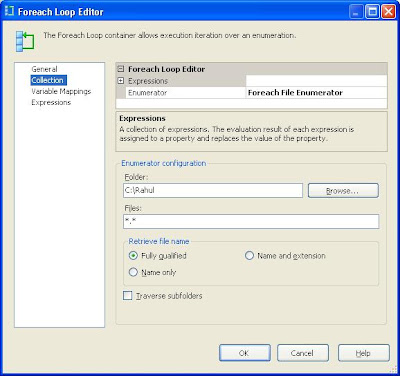Open the General page
This screenshot has width=400, height=376.
pos(44,69)
